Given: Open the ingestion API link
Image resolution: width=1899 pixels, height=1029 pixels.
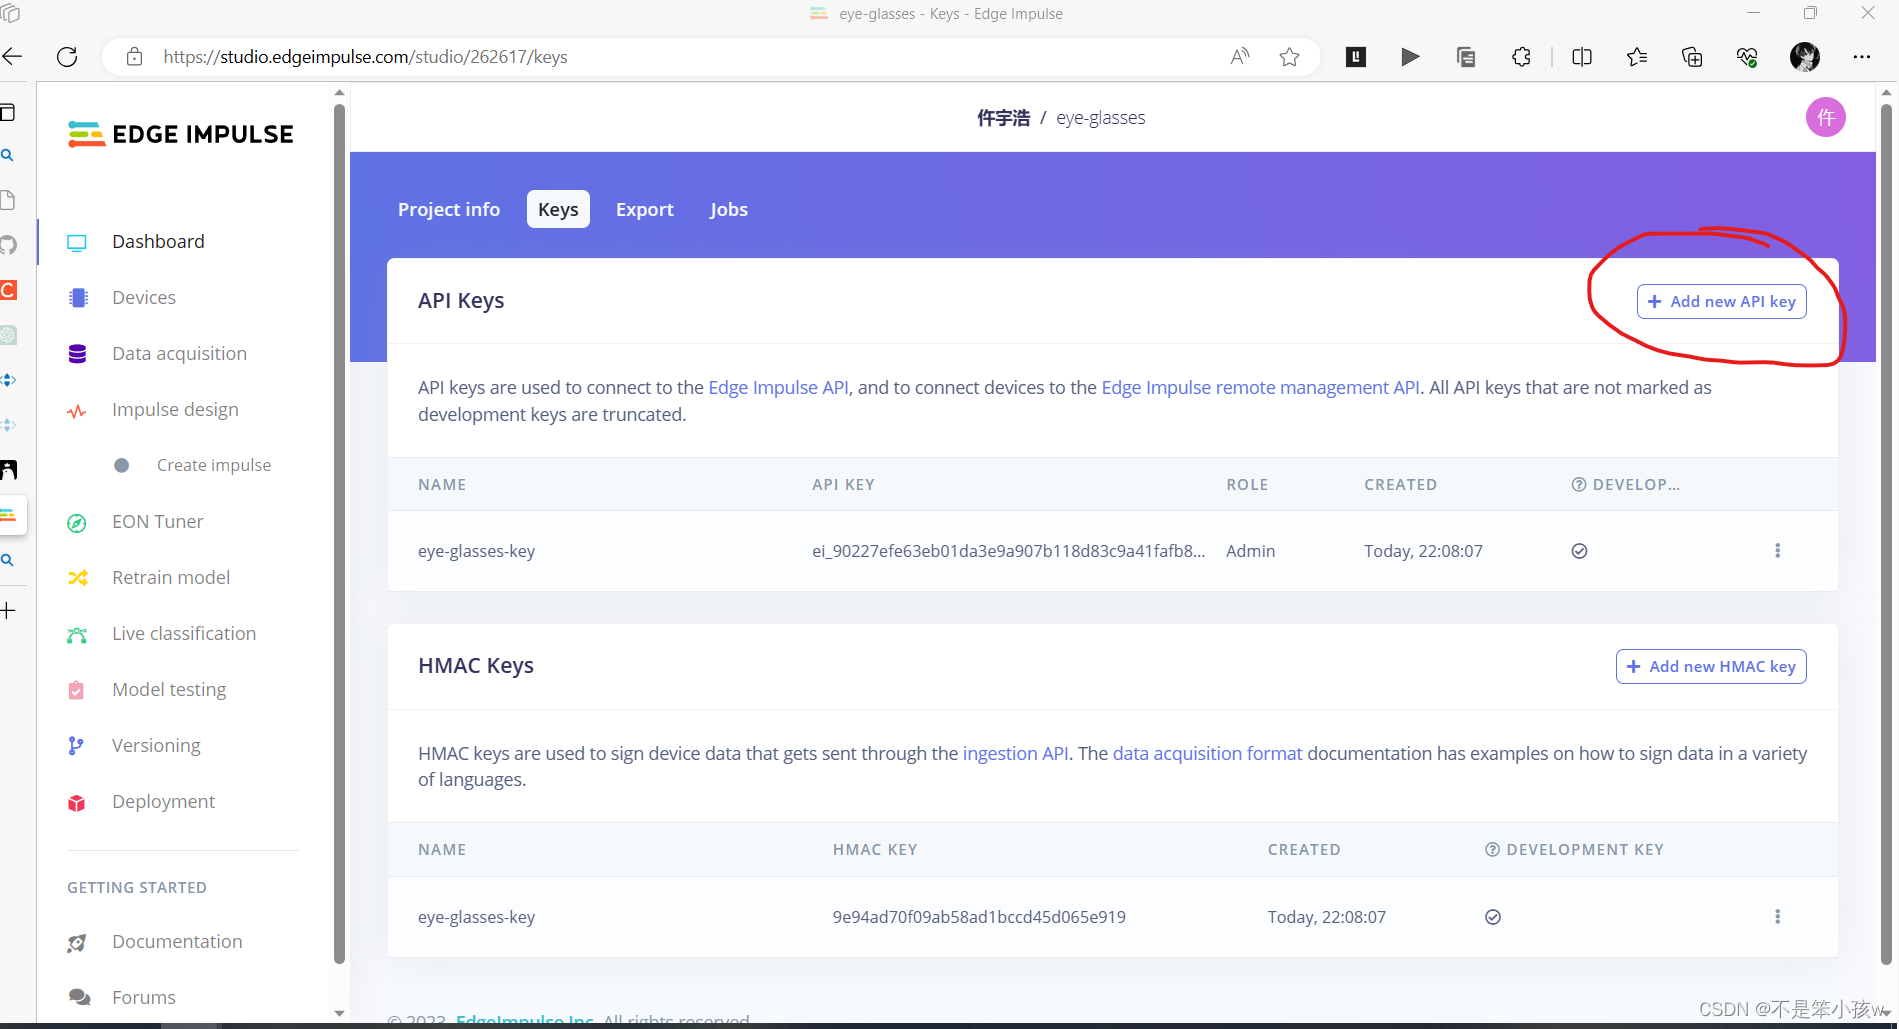Looking at the screenshot, I should click(x=1015, y=753).
